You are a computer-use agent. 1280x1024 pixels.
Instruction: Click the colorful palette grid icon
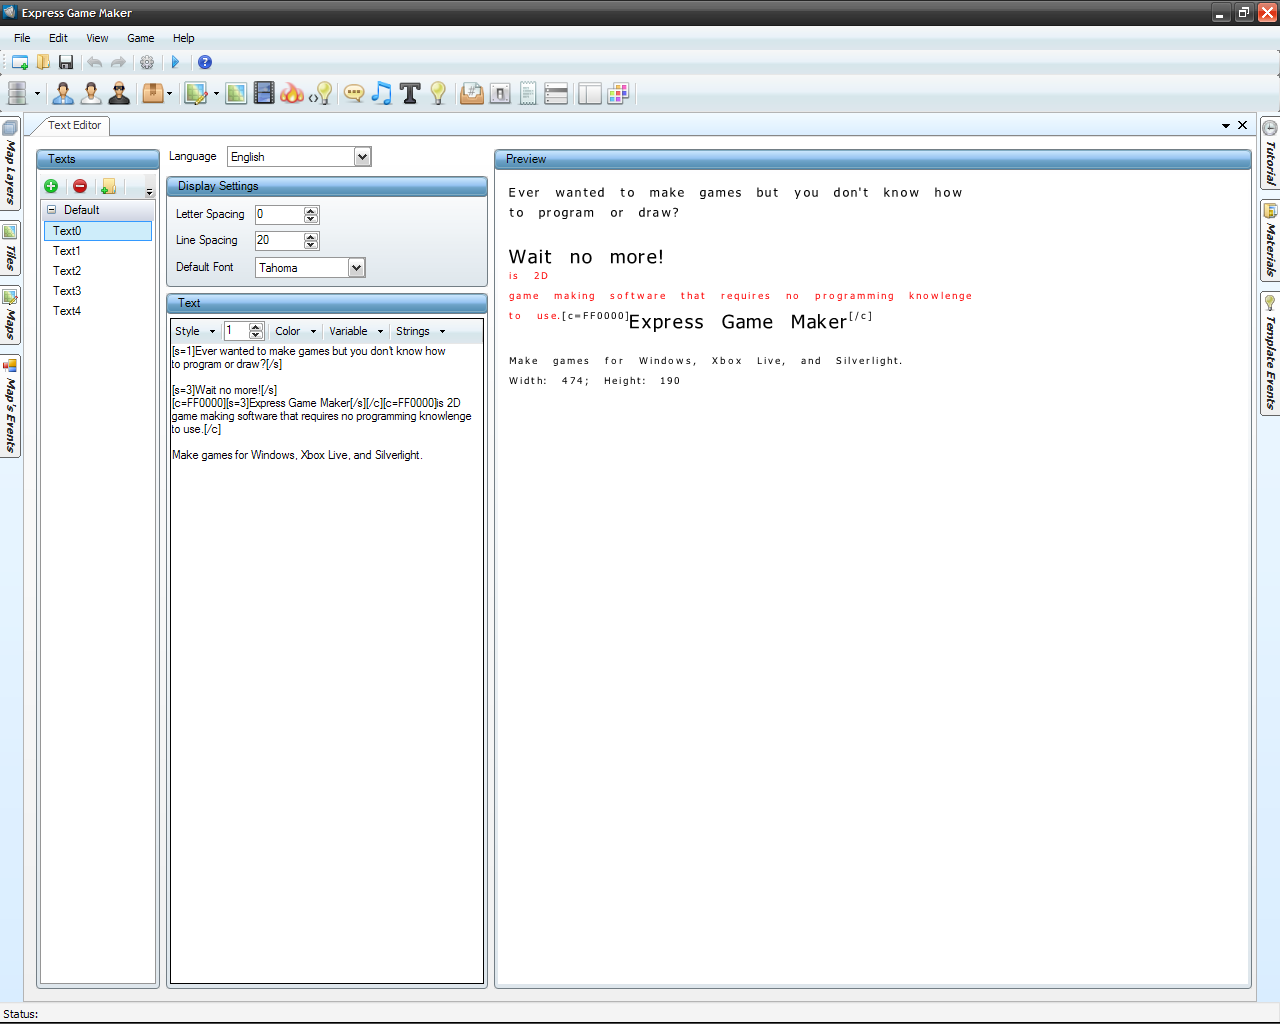pos(618,93)
